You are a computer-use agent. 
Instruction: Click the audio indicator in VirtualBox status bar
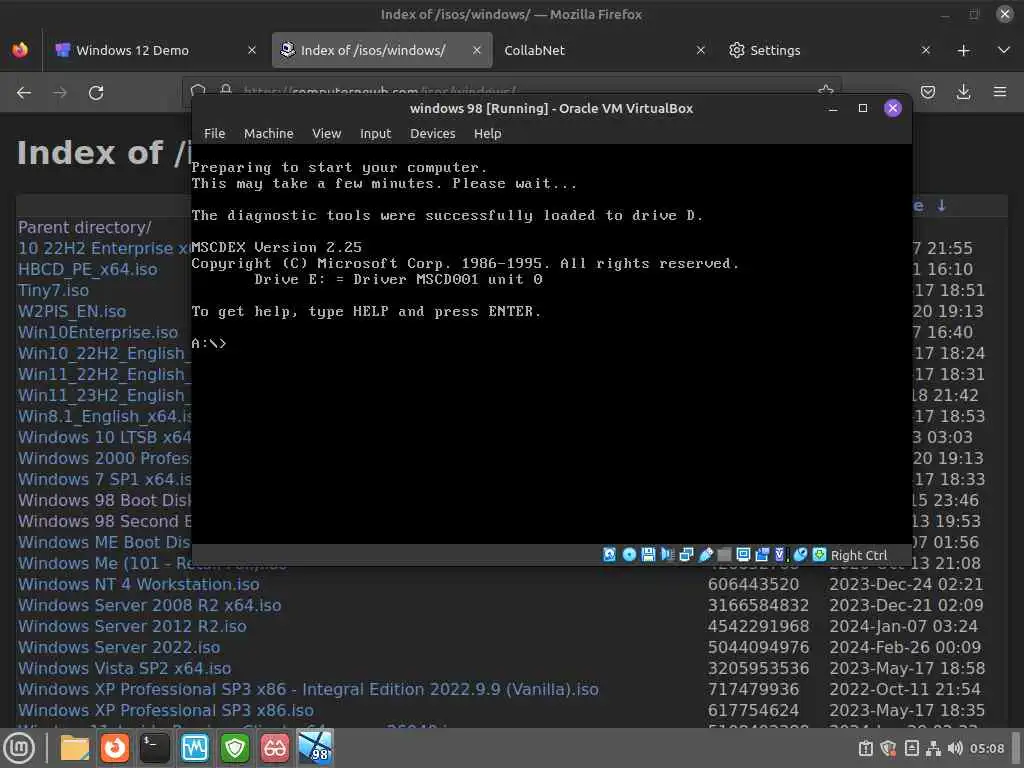667,554
